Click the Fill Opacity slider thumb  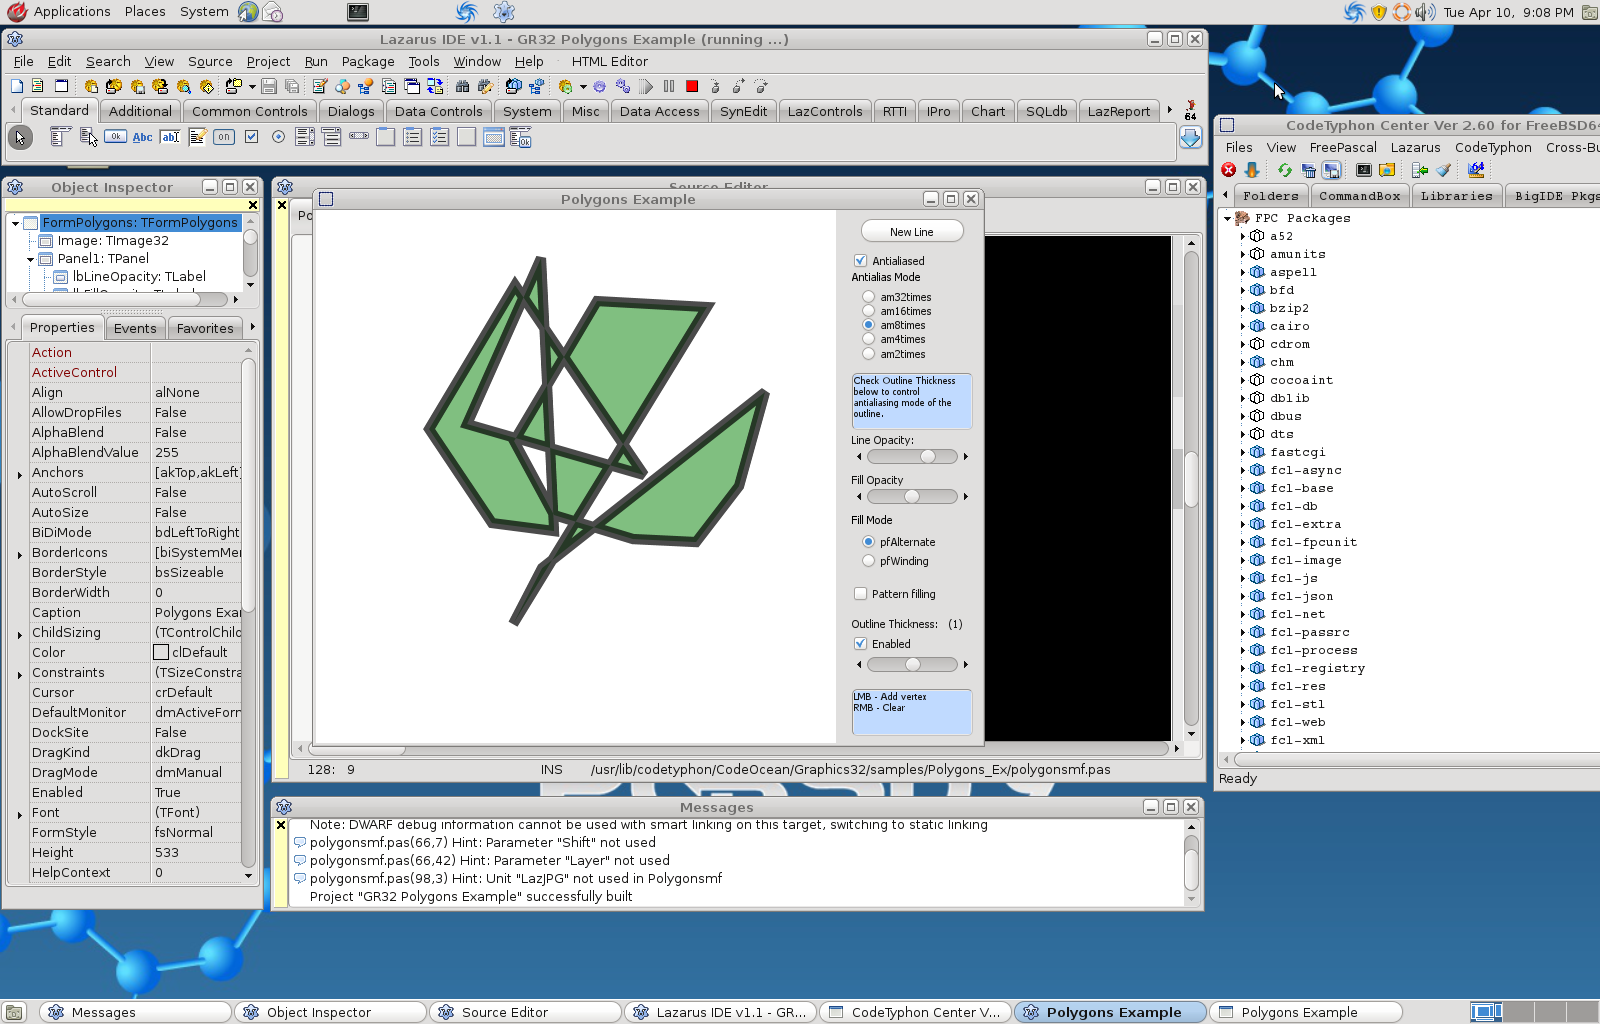pyautogui.click(x=912, y=496)
